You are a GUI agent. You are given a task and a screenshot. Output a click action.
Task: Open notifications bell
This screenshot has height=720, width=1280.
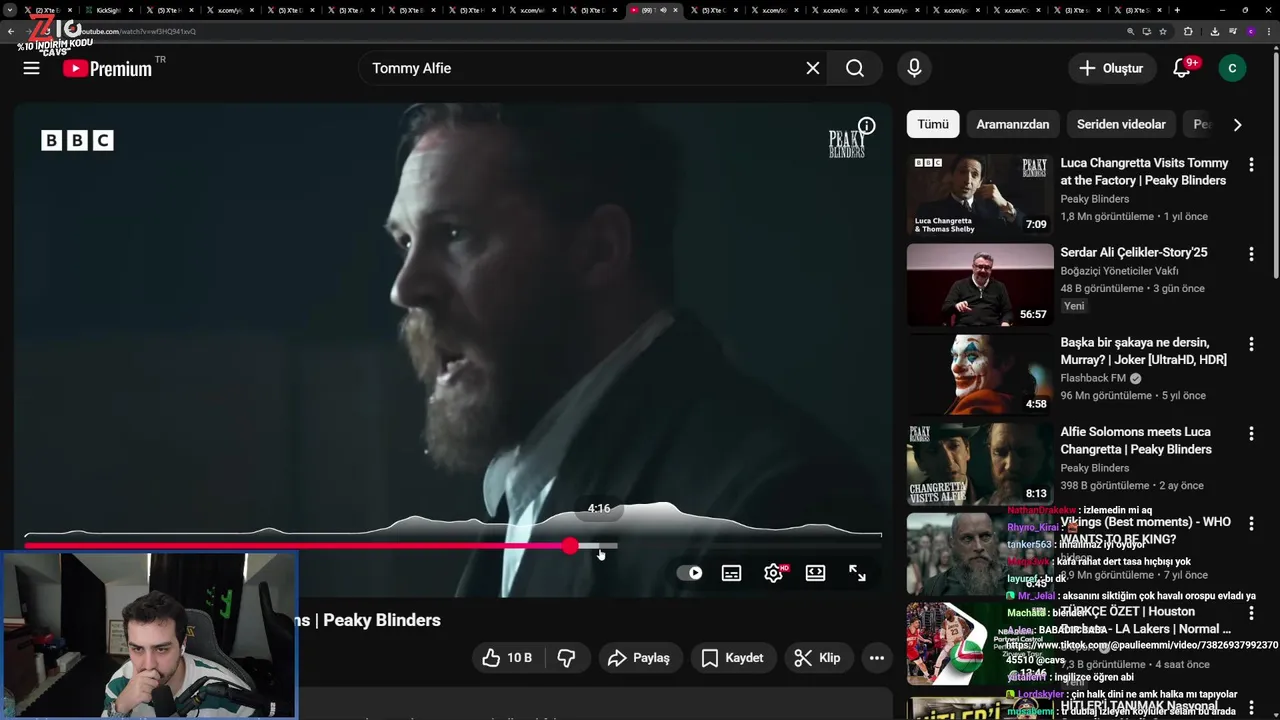click(1182, 68)
